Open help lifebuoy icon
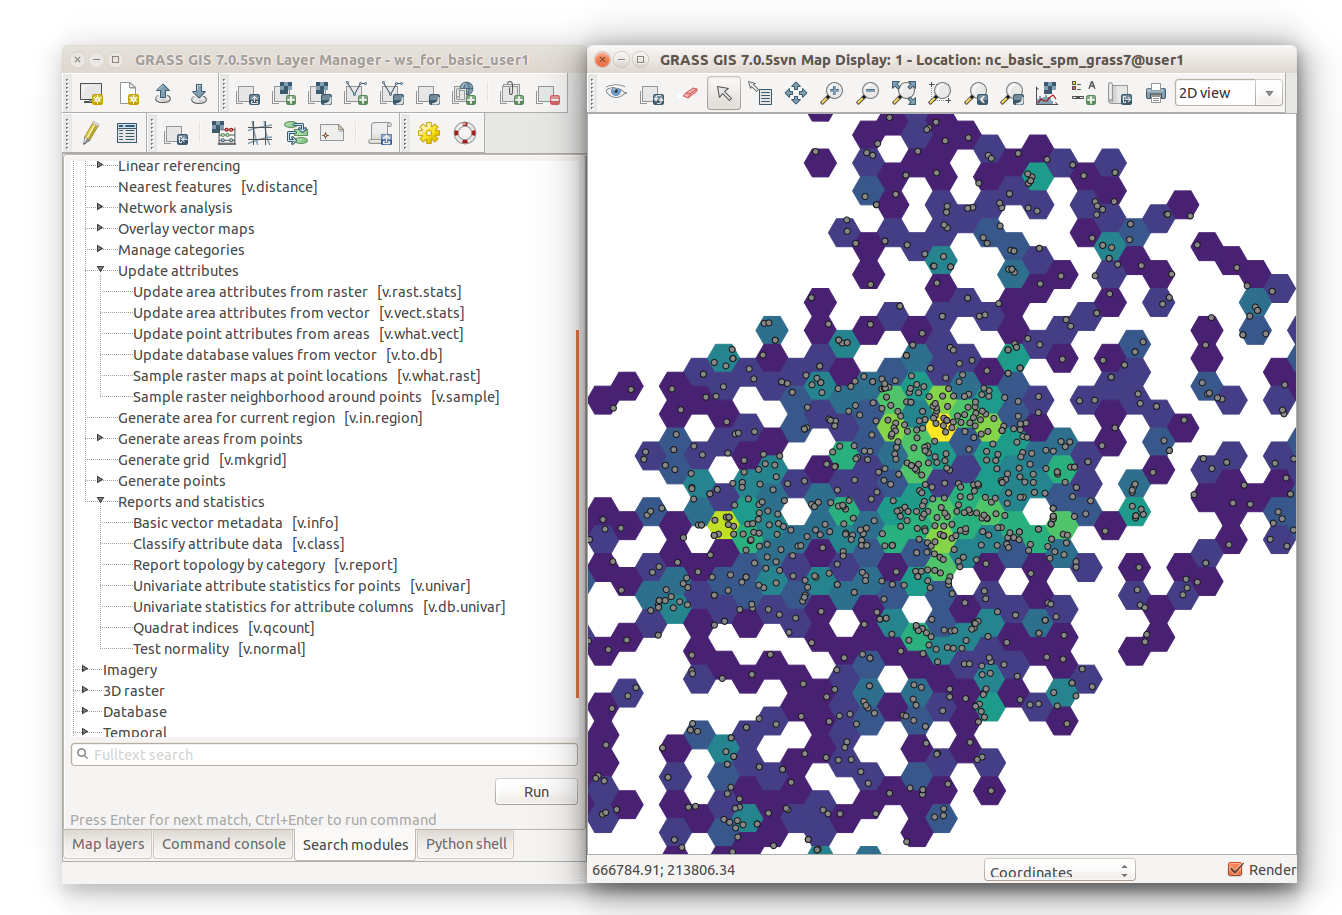 (465, 133)
